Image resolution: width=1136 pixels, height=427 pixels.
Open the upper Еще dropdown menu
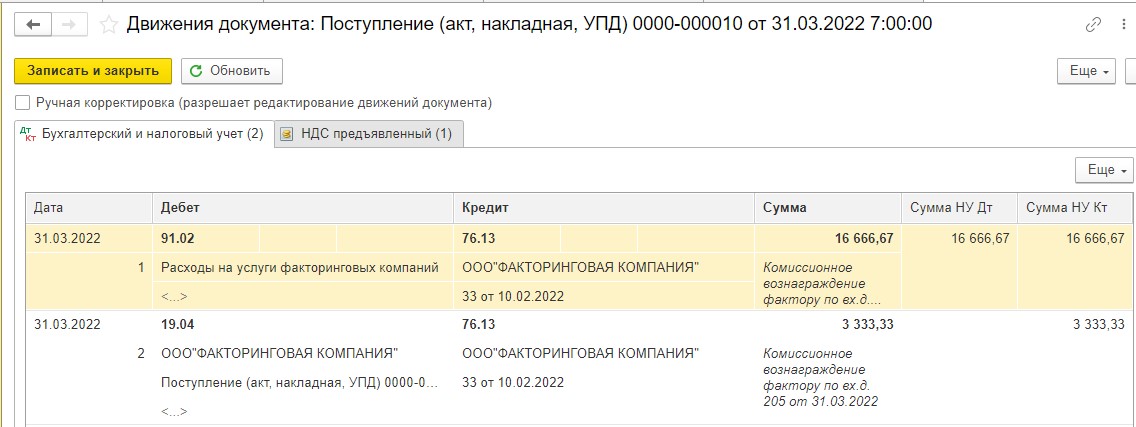tap(1087, 72)
